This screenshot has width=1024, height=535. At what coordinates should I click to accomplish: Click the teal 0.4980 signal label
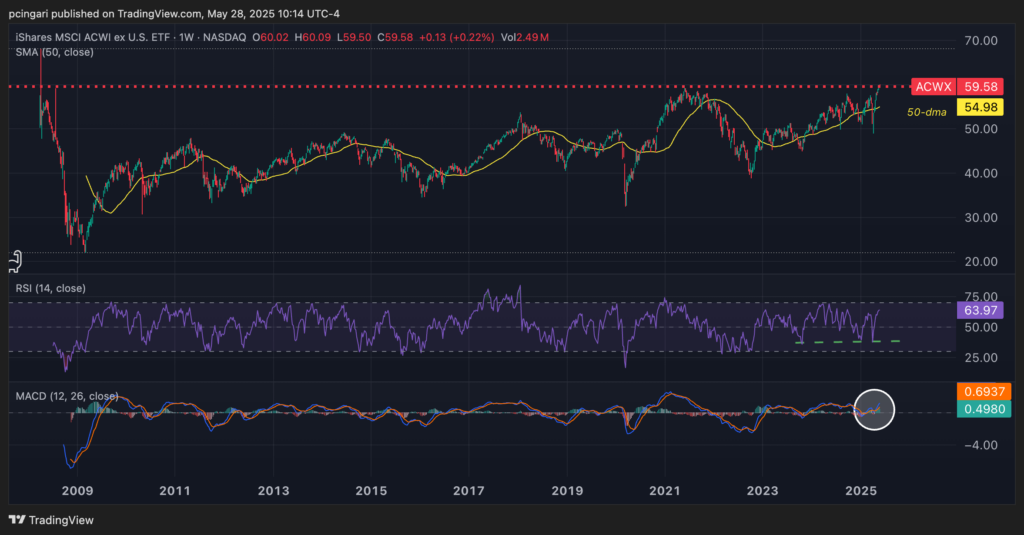tap(984, 409)
